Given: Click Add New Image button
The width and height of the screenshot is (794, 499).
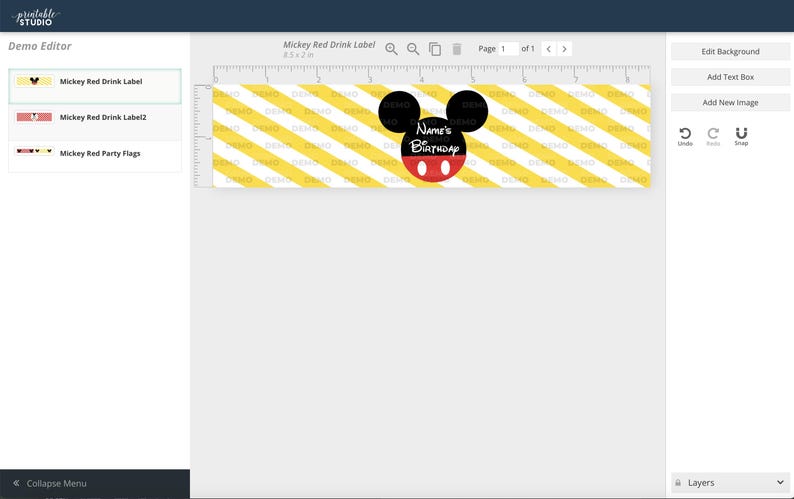Looking at the screenshot, I should pos(730,102).
